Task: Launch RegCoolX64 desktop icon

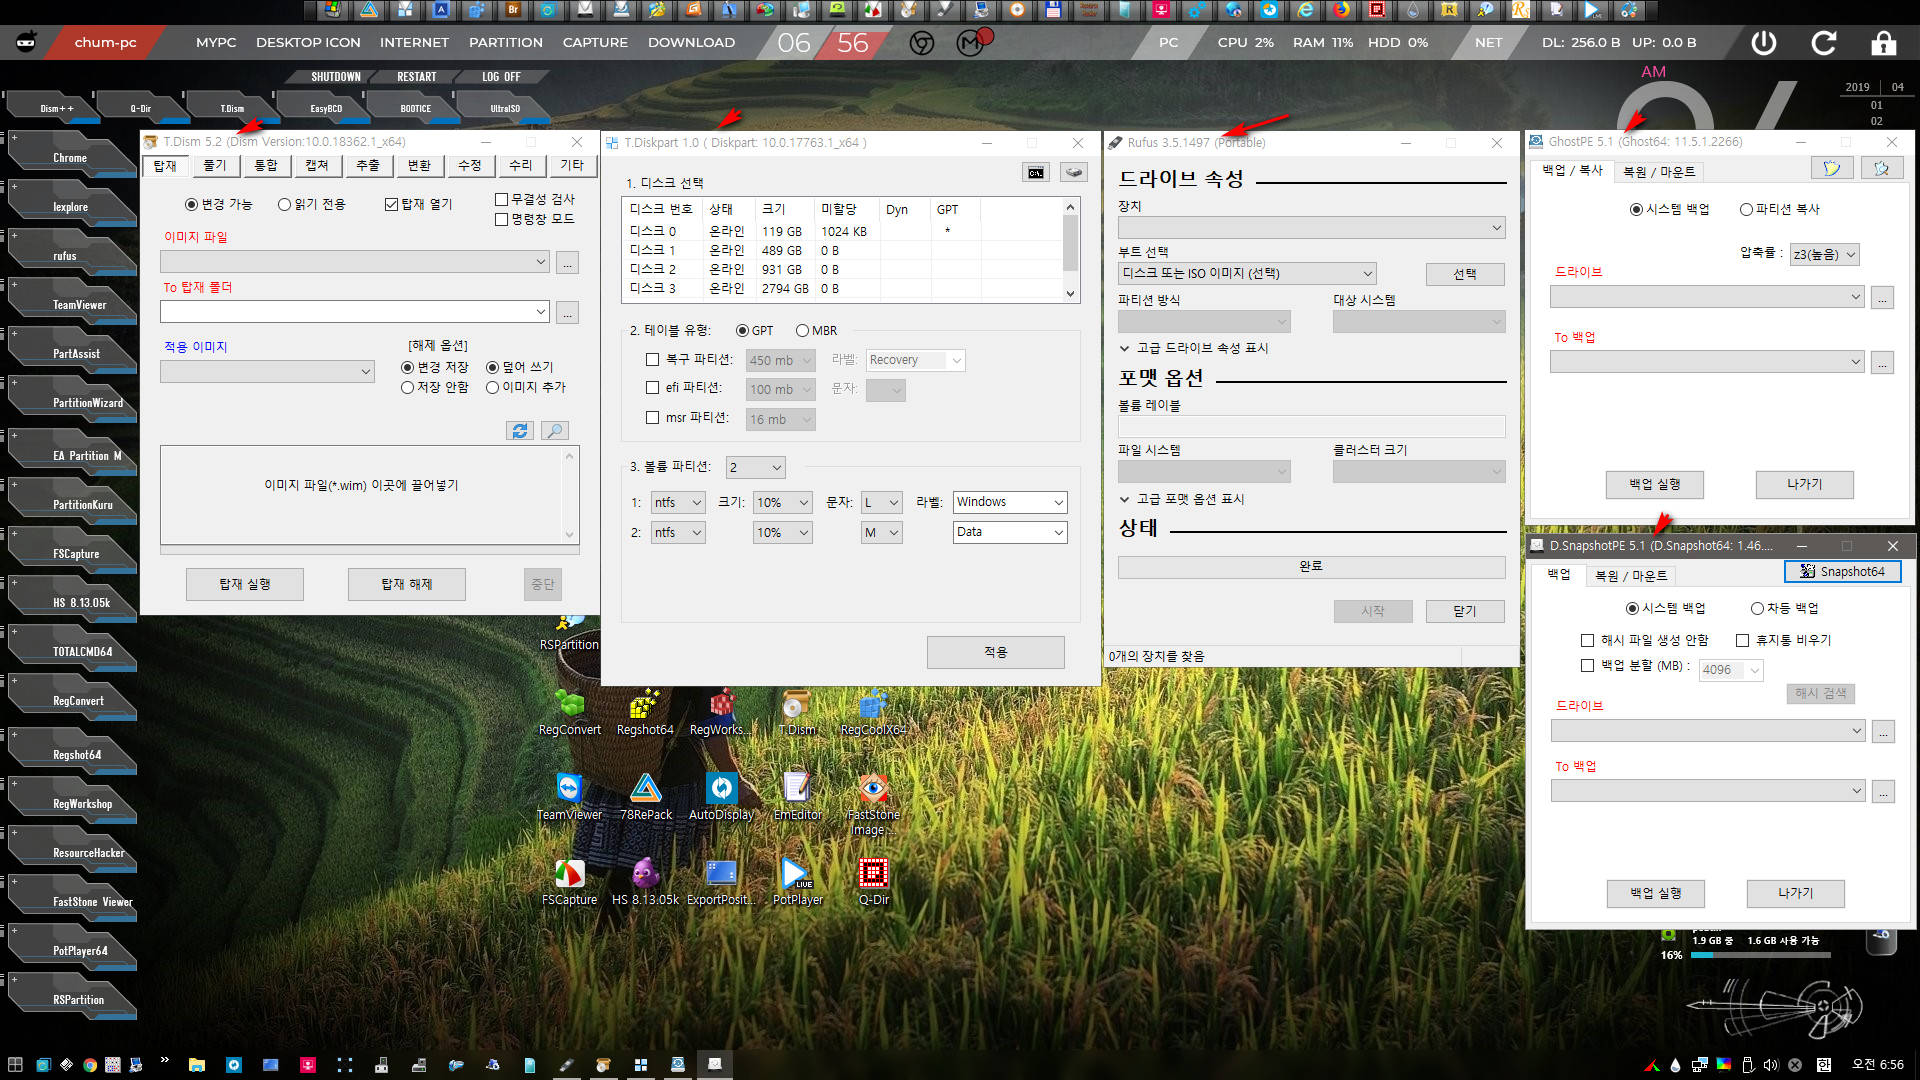Action: [873, 710]
